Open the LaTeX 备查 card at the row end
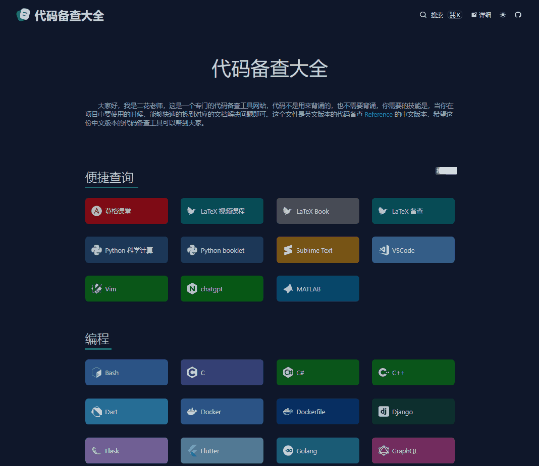Screen dimensions: 539x466 [x=414, y=211]
